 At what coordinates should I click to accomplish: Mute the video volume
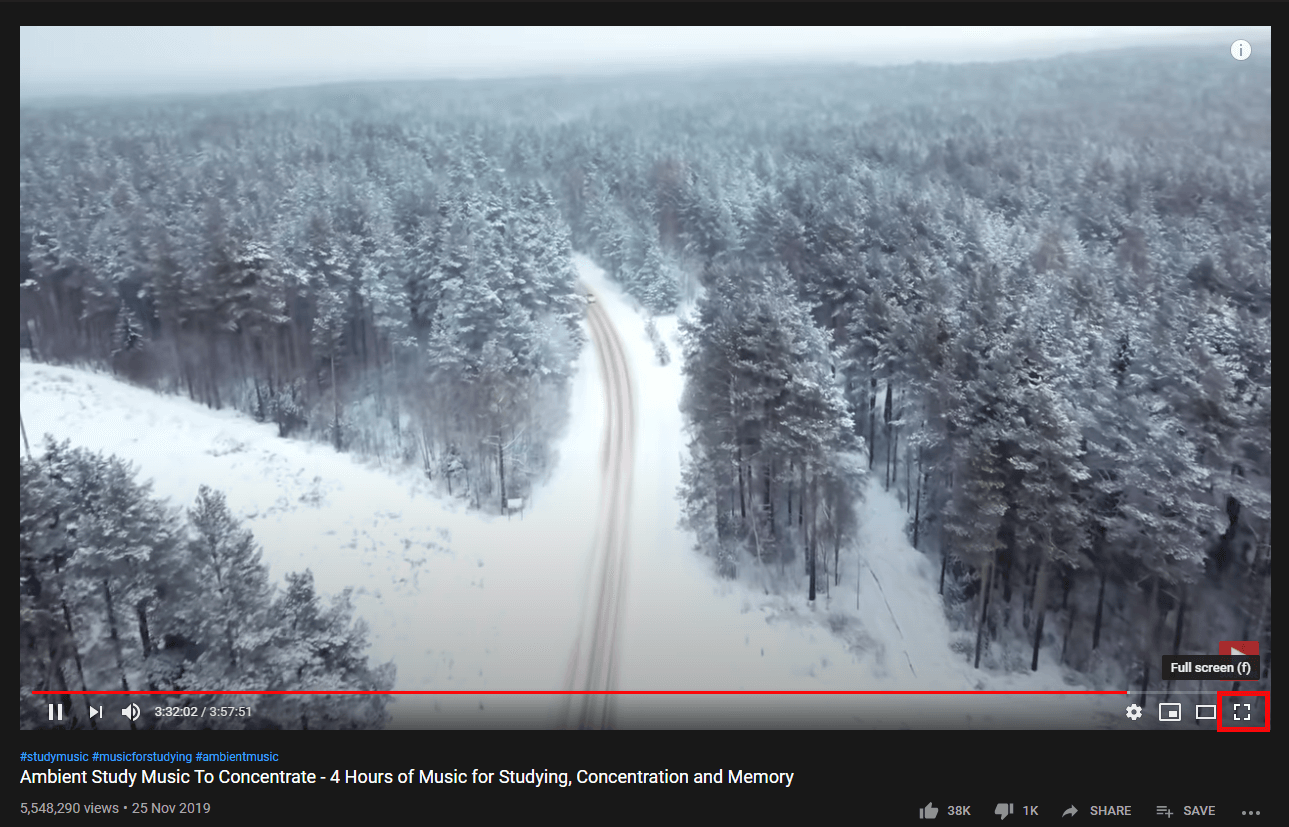tap(131, 712)
